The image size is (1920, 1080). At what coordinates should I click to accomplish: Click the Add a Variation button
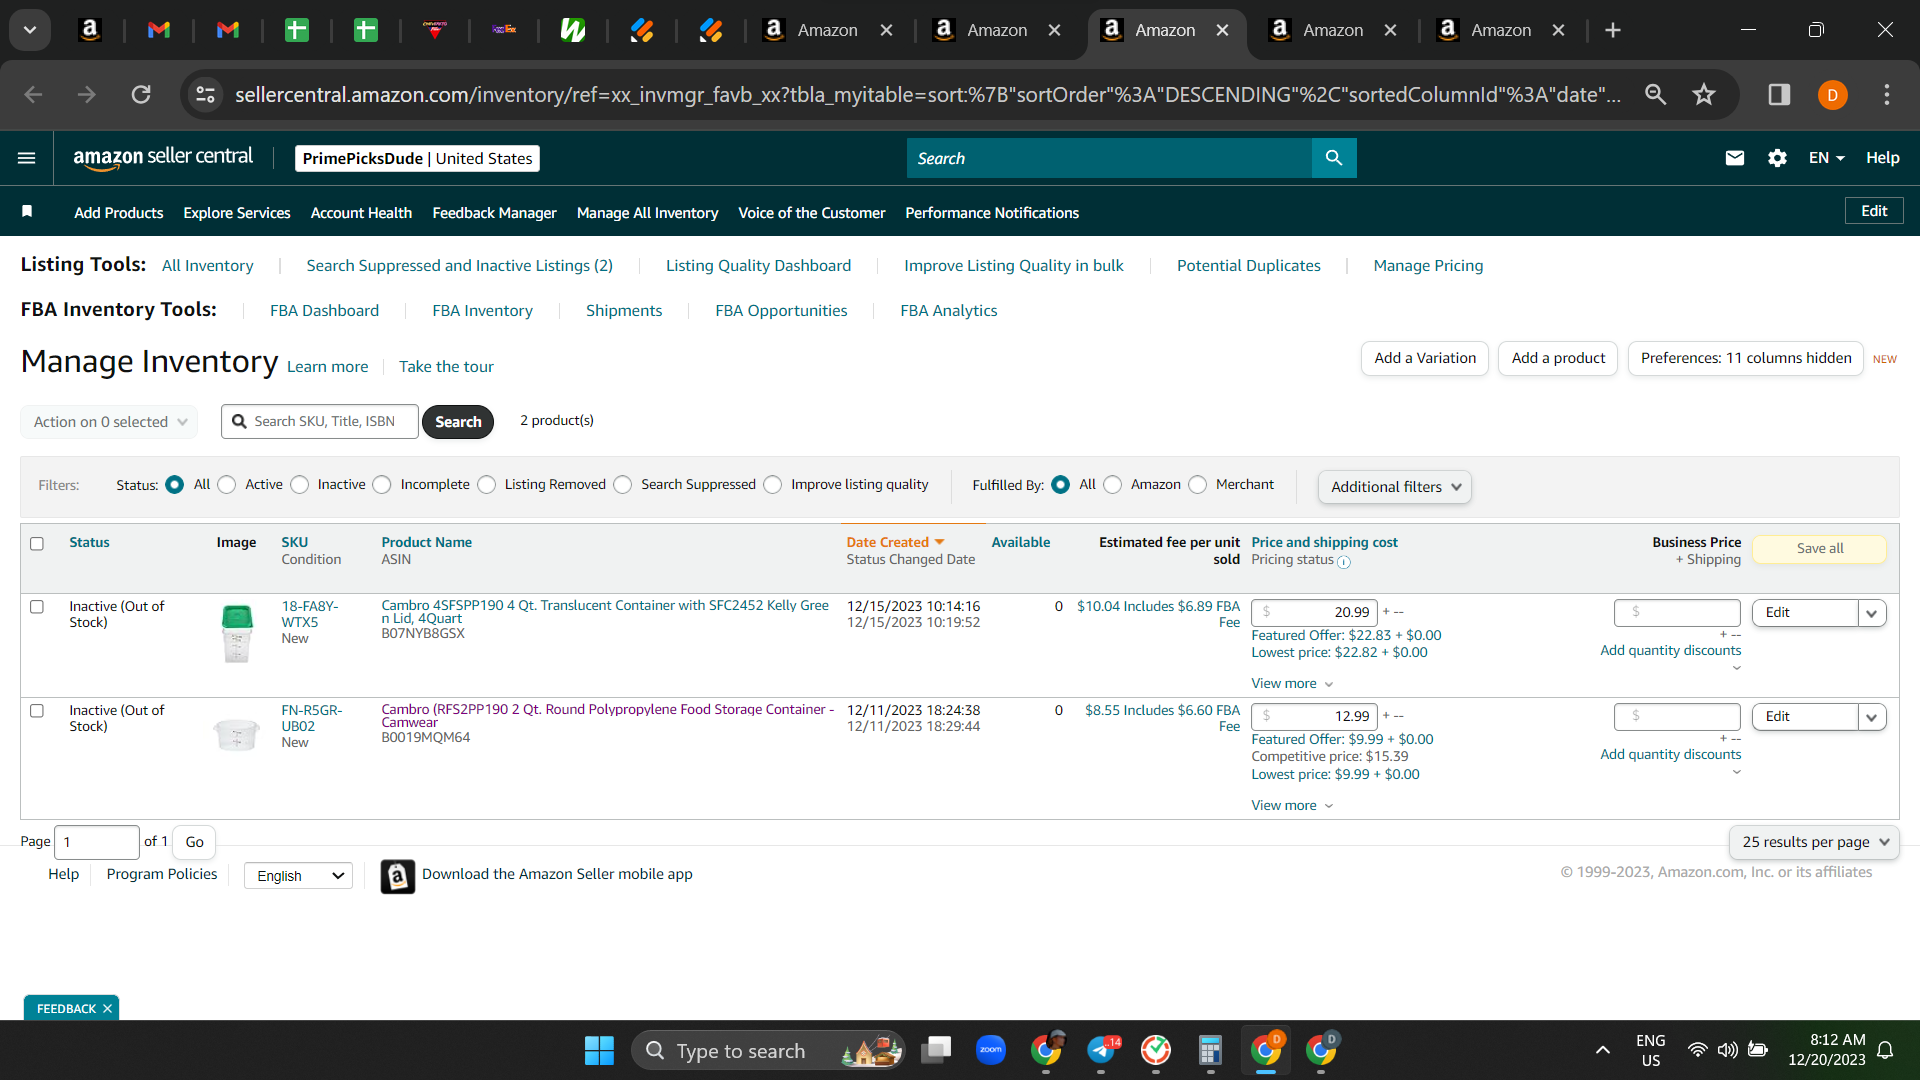1424,358
